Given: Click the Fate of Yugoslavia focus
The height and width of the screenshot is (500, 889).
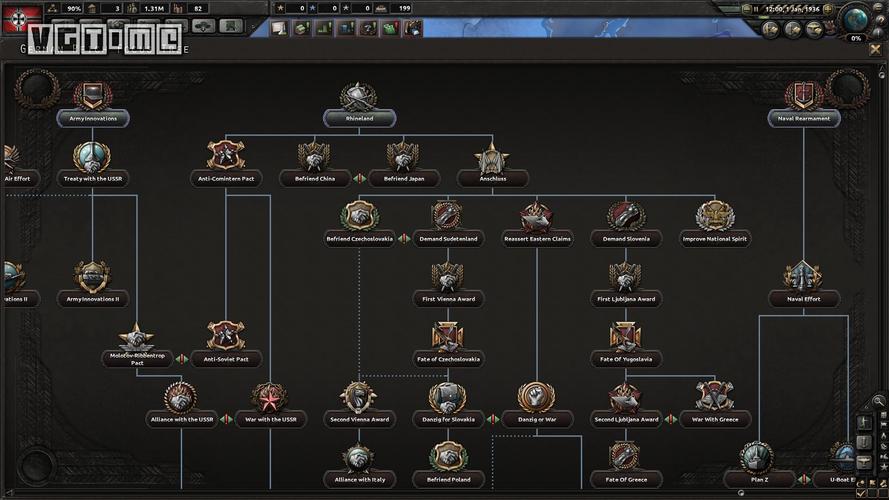Looking at the screenshot, I should [x=625, y=338].
